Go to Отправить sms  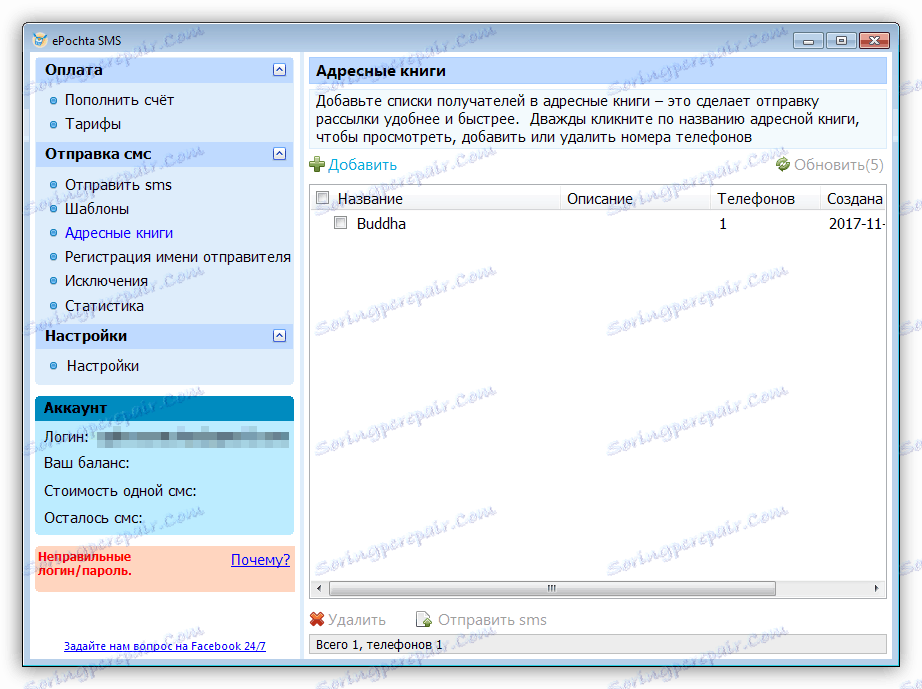[118, 185]
